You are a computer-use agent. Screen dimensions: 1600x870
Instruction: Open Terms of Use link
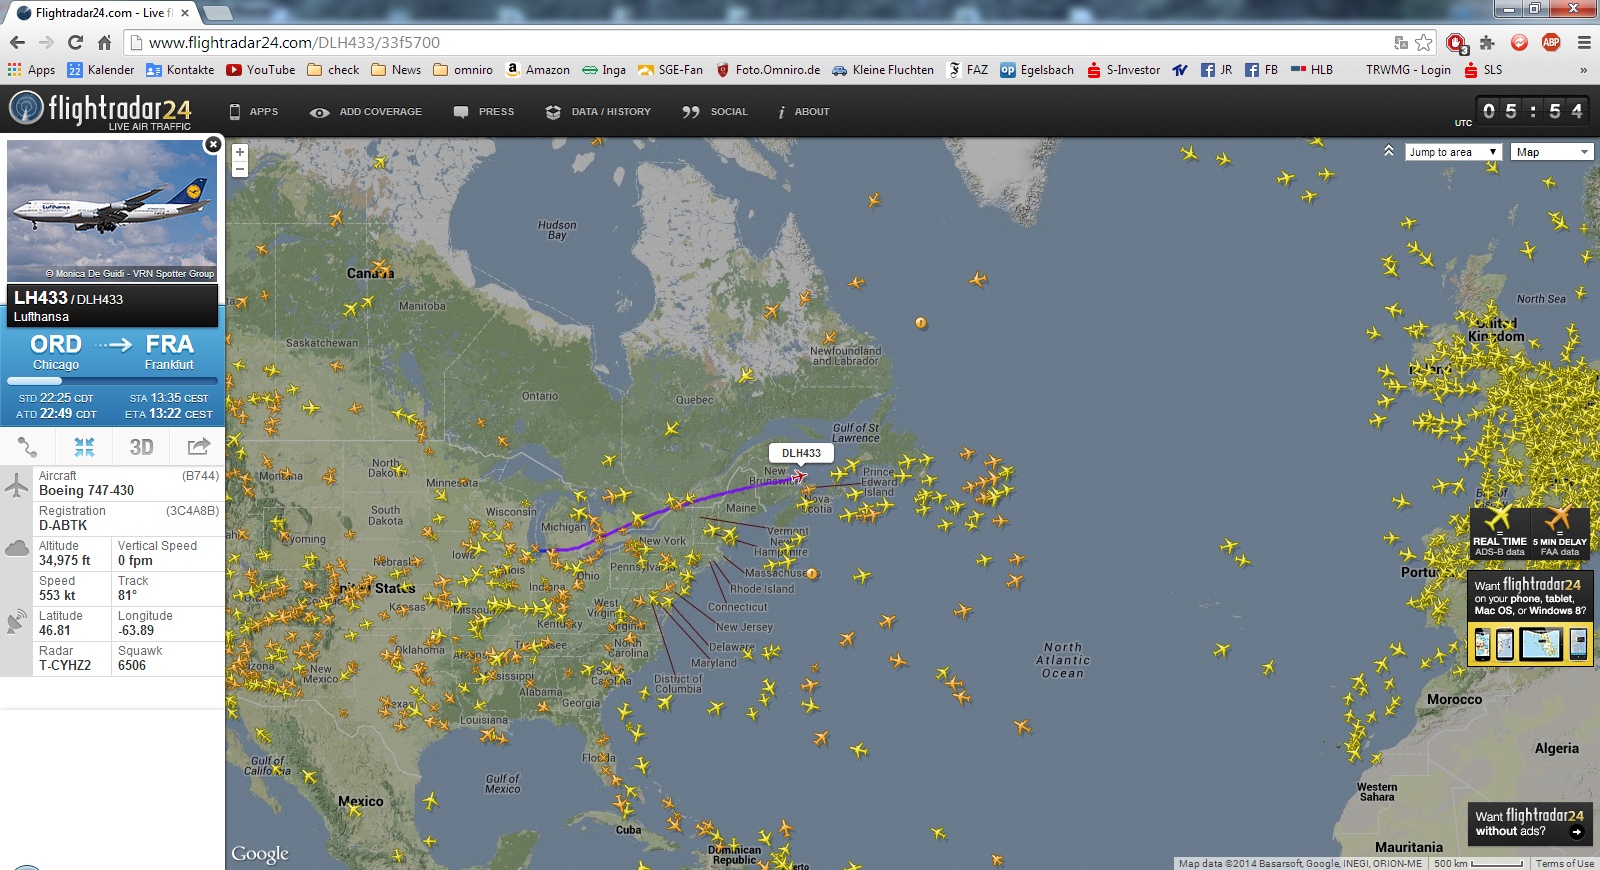pyautogui.click(x=1565, y=863)
